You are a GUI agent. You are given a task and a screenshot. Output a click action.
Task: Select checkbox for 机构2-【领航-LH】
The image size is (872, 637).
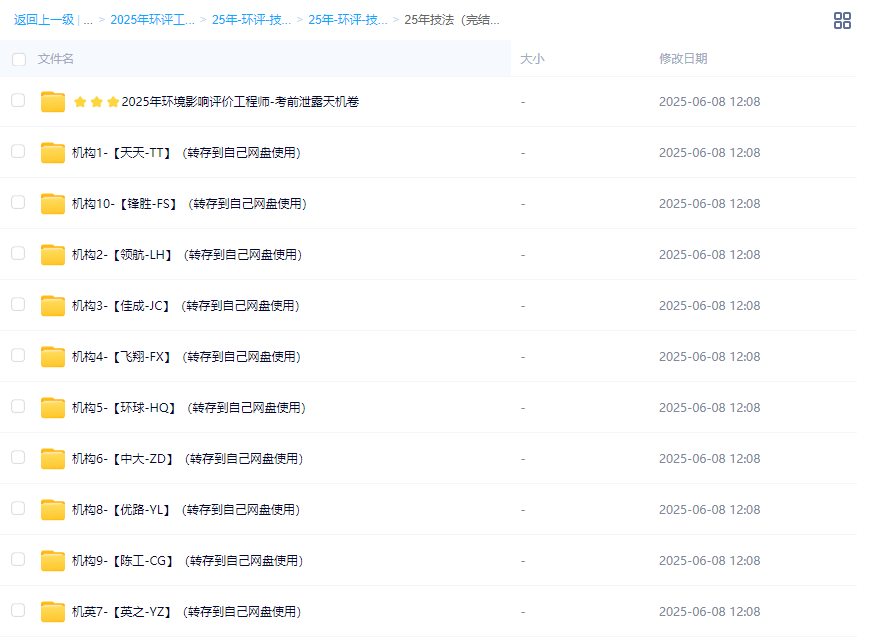click(18, 253)
